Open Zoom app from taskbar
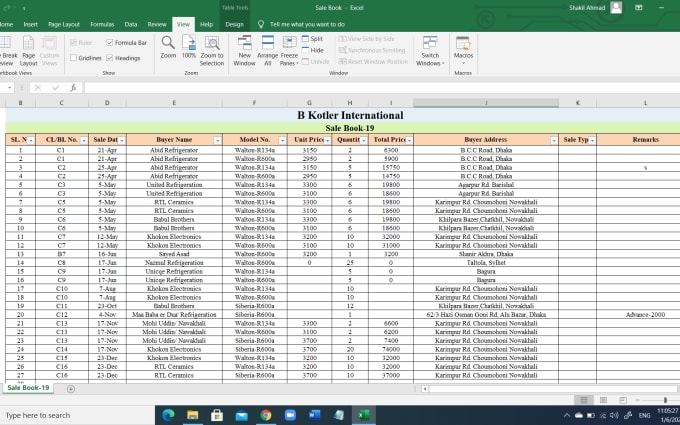The image size is (680, 425). [290, 415]
